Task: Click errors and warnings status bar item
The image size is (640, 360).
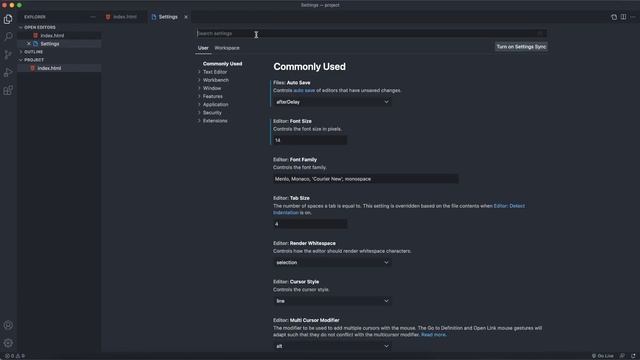Action: 14,356
